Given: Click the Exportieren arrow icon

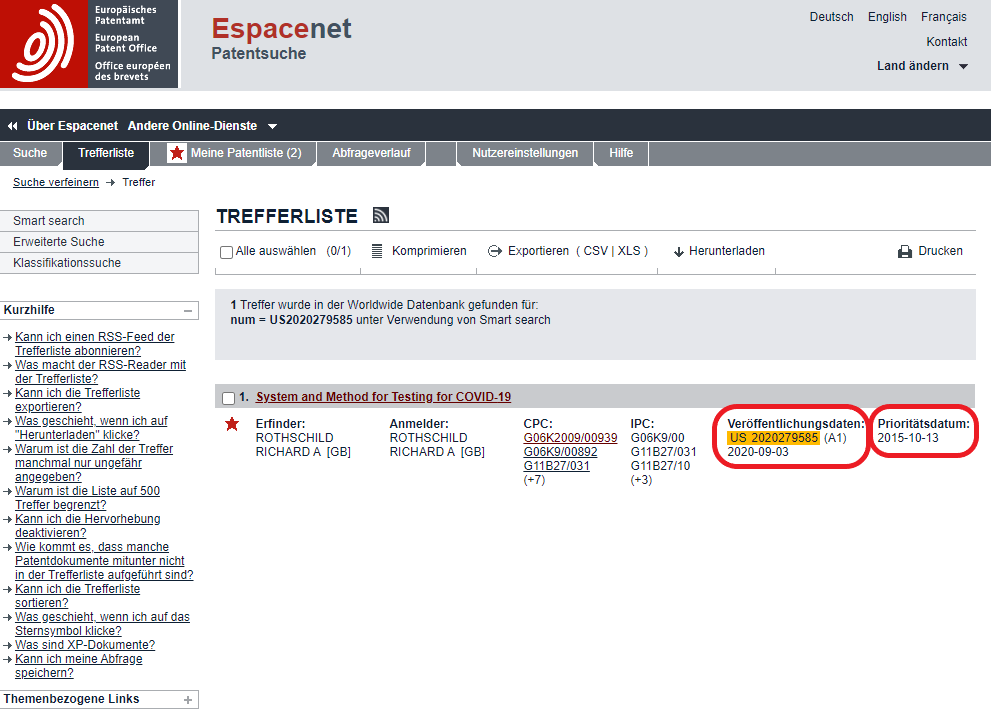Looking at the screenshot, I should coord(495,251).
